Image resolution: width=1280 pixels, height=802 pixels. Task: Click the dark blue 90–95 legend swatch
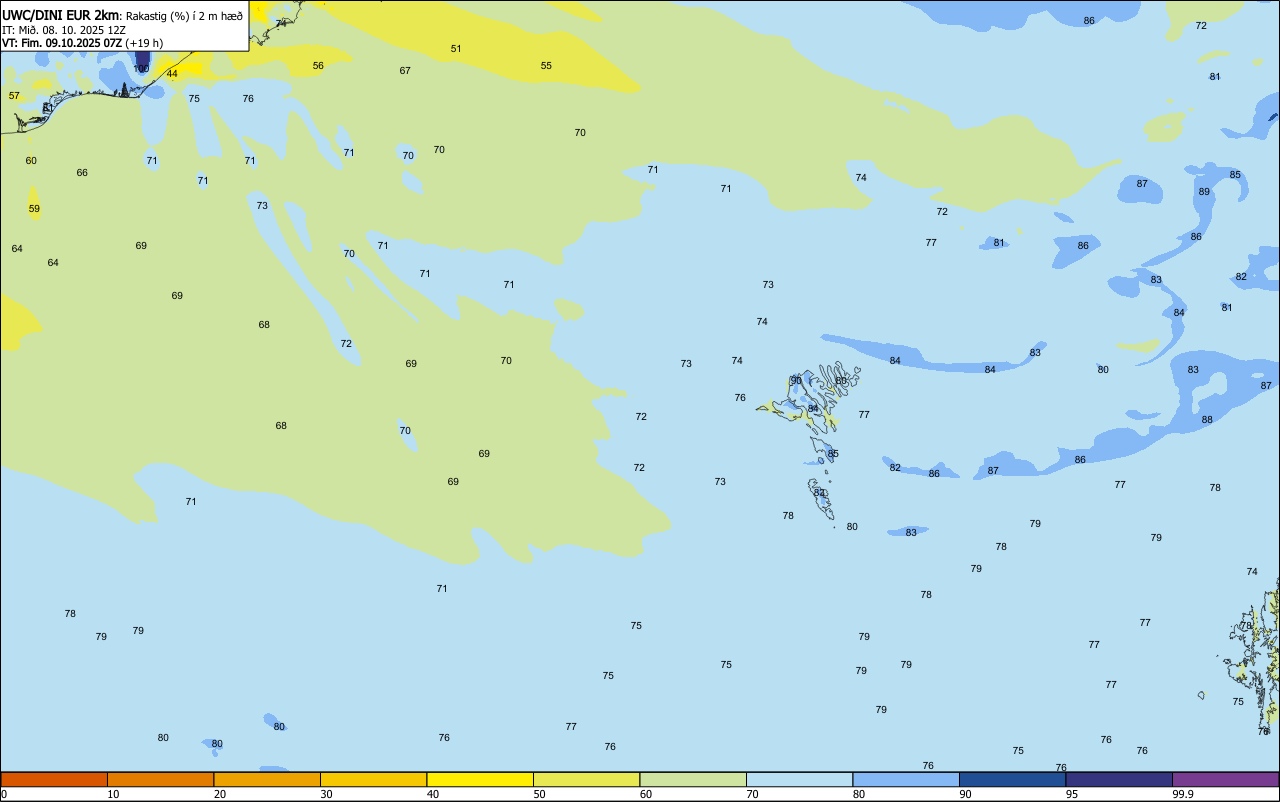click(x=1012, y=779)
